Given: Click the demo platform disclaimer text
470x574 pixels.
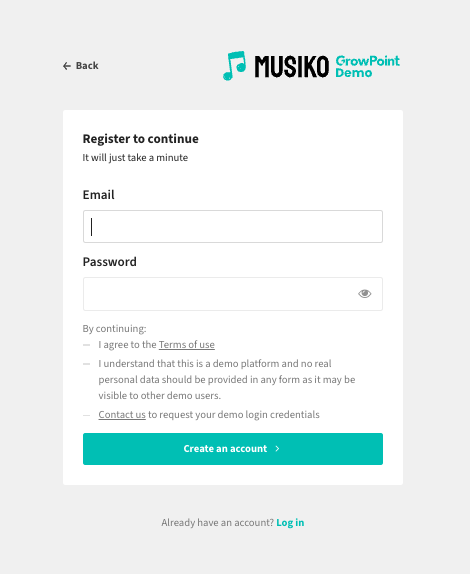Looking at the screenshot, I should (x=227, y=380).
